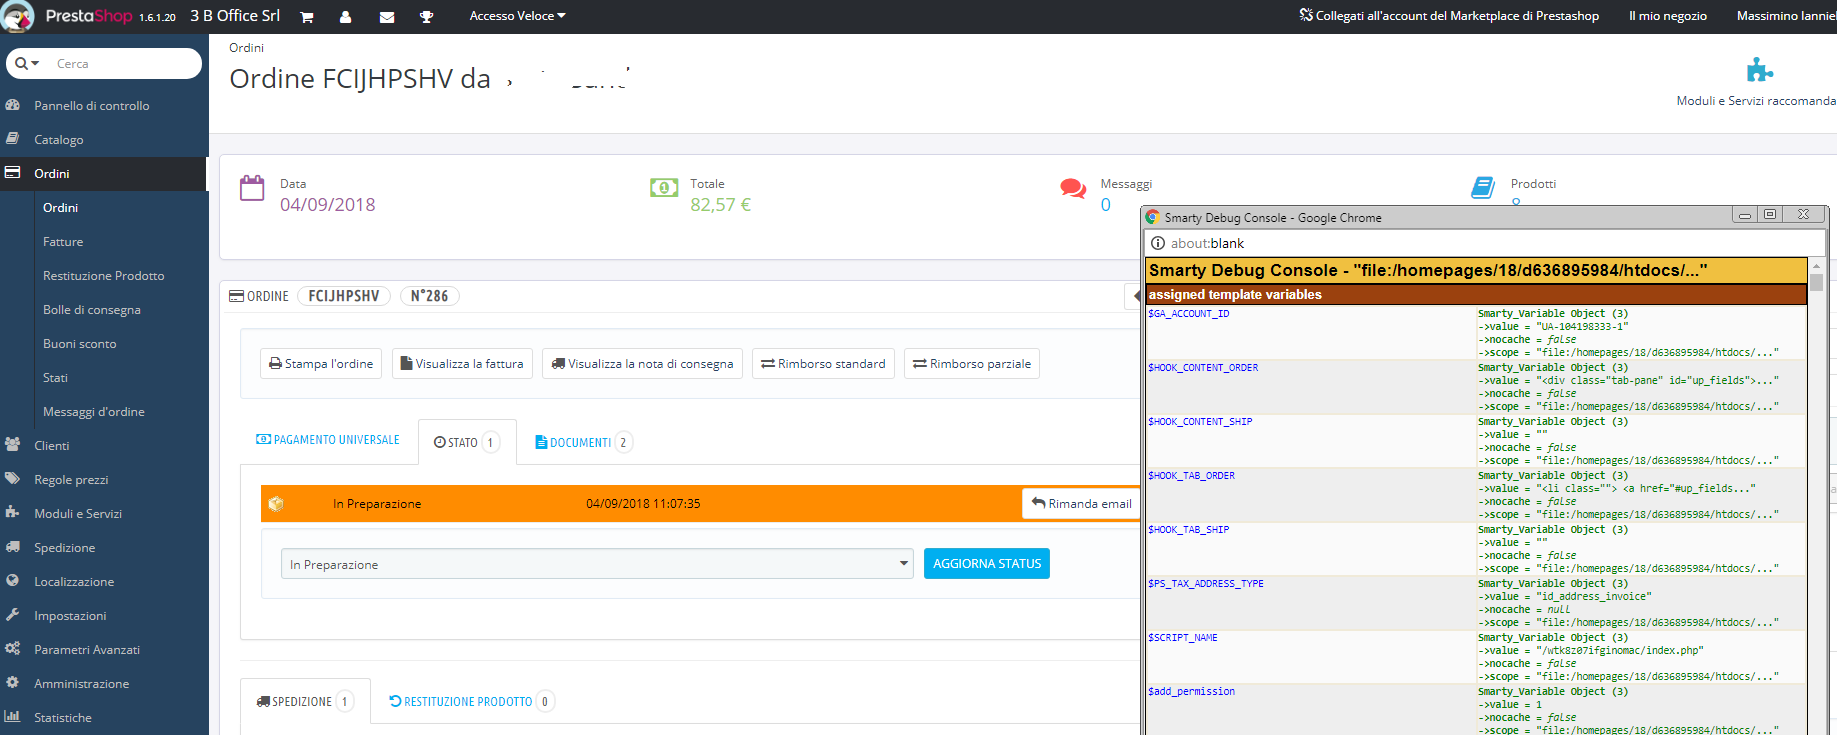Click the Moduli e Servizi raccomandati label
The height and width of the screenshot is (735, 1837).
(x=1757, y=100)
